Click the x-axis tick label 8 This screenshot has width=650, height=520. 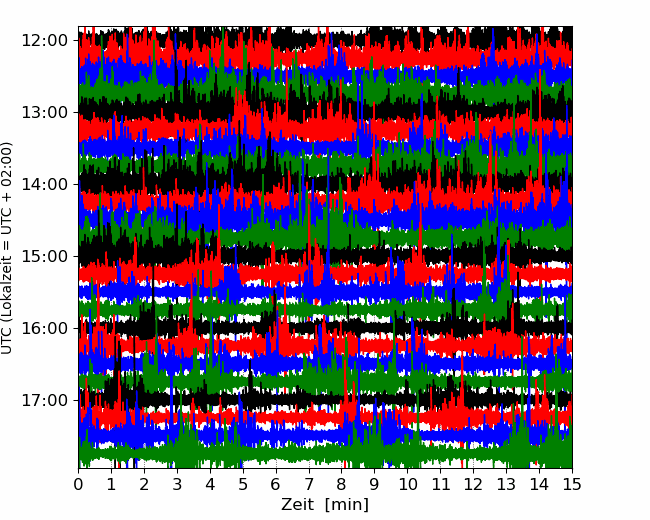pos(342,484)
